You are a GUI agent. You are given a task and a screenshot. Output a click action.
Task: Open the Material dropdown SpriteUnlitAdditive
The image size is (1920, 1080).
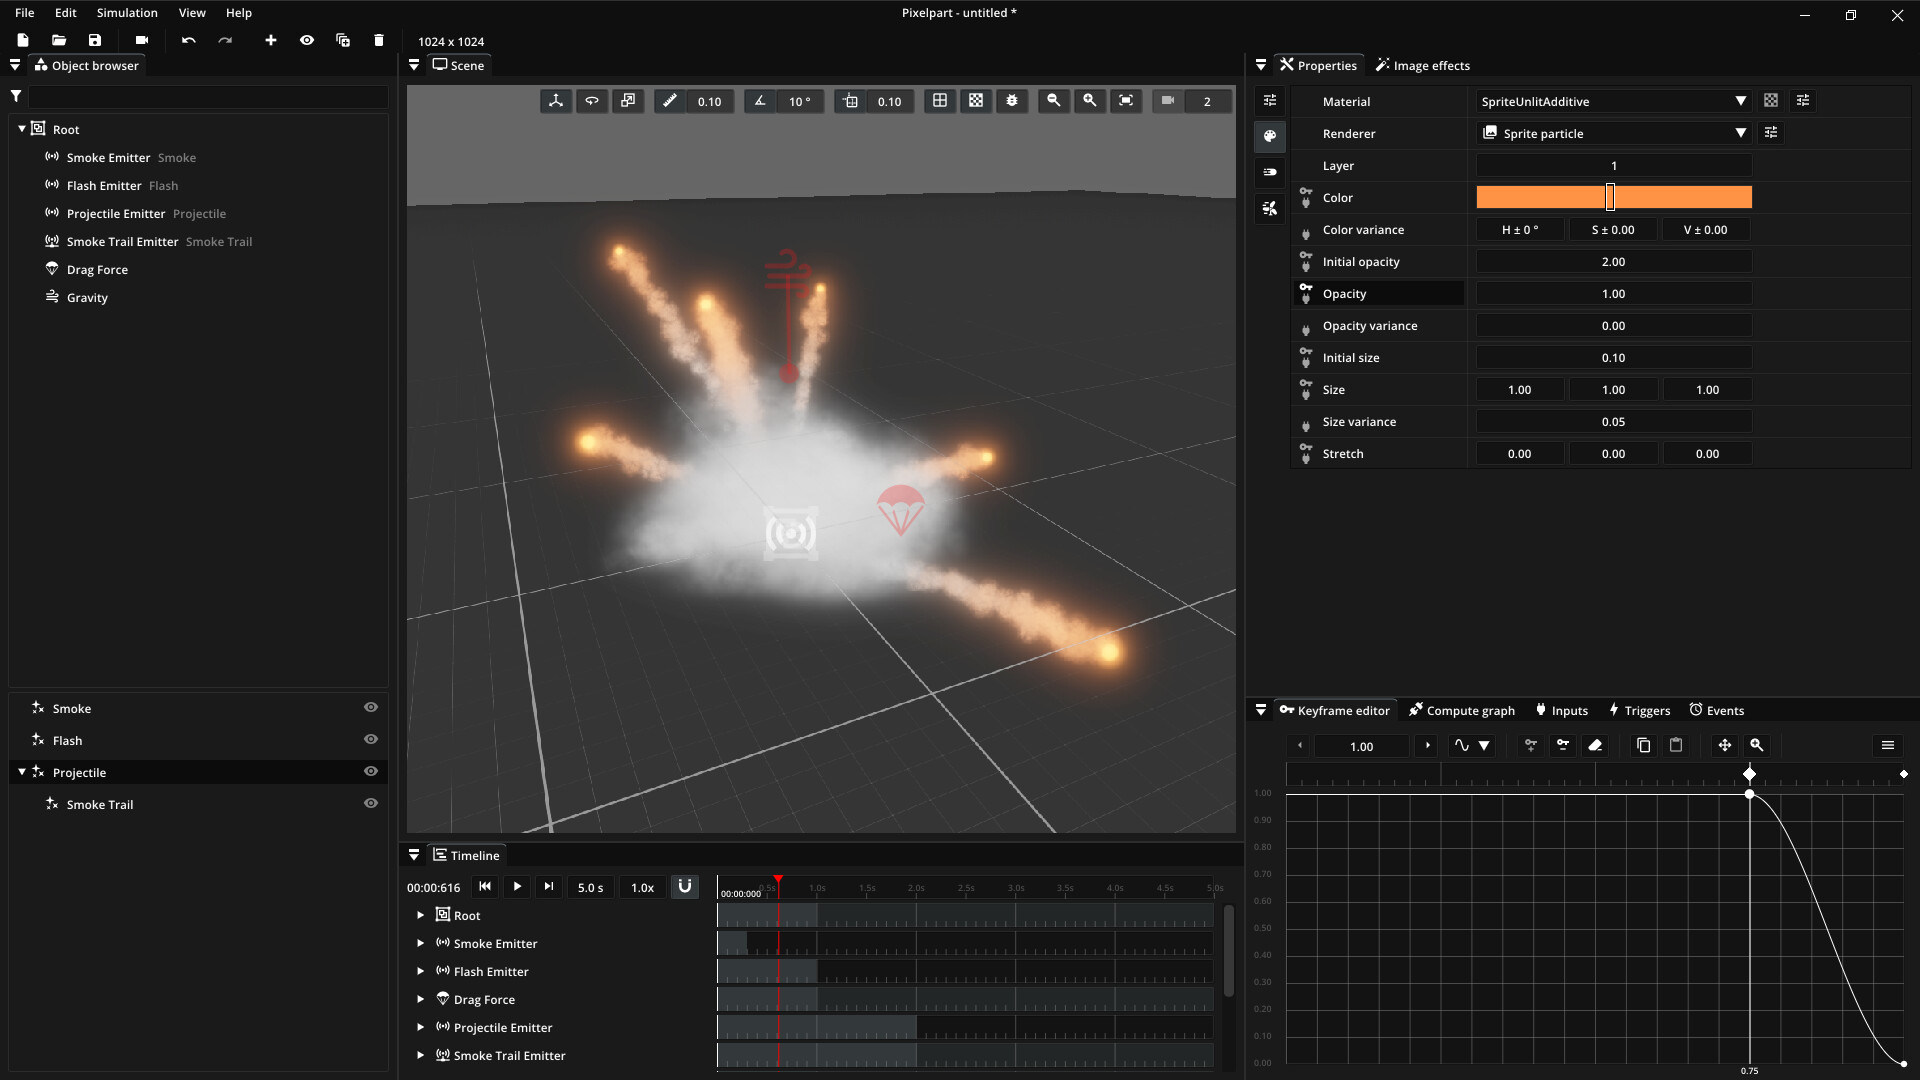[x=1613, y=101]
